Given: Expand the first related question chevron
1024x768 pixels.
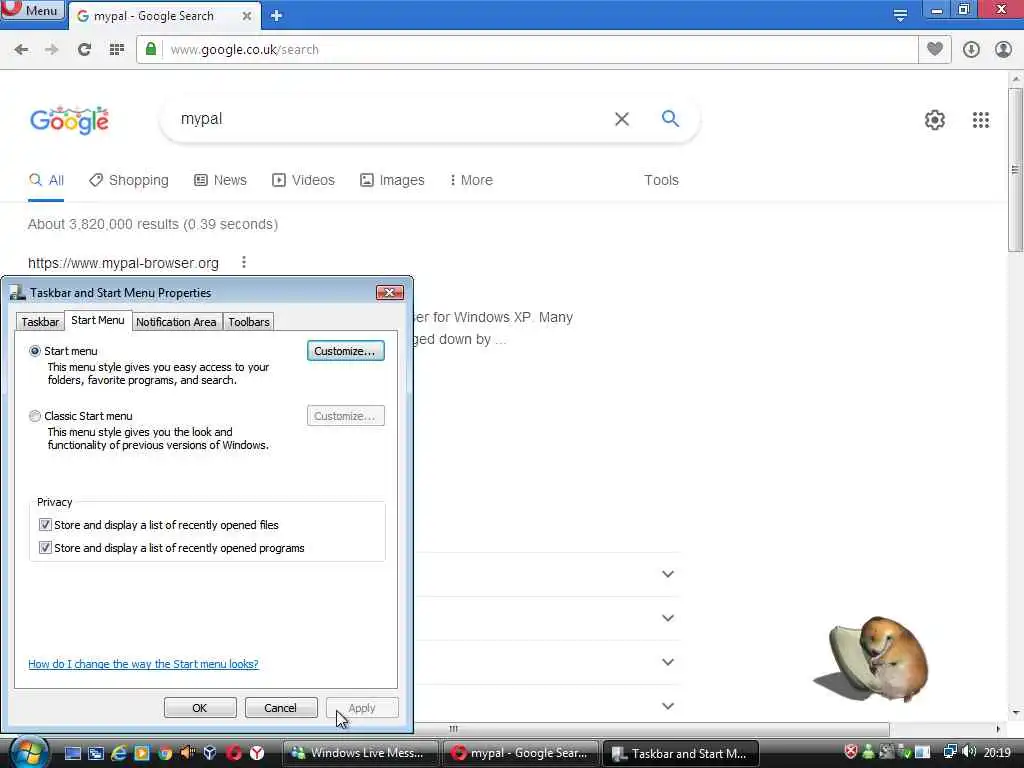Looking at the screenshot, I should [667, 574].
